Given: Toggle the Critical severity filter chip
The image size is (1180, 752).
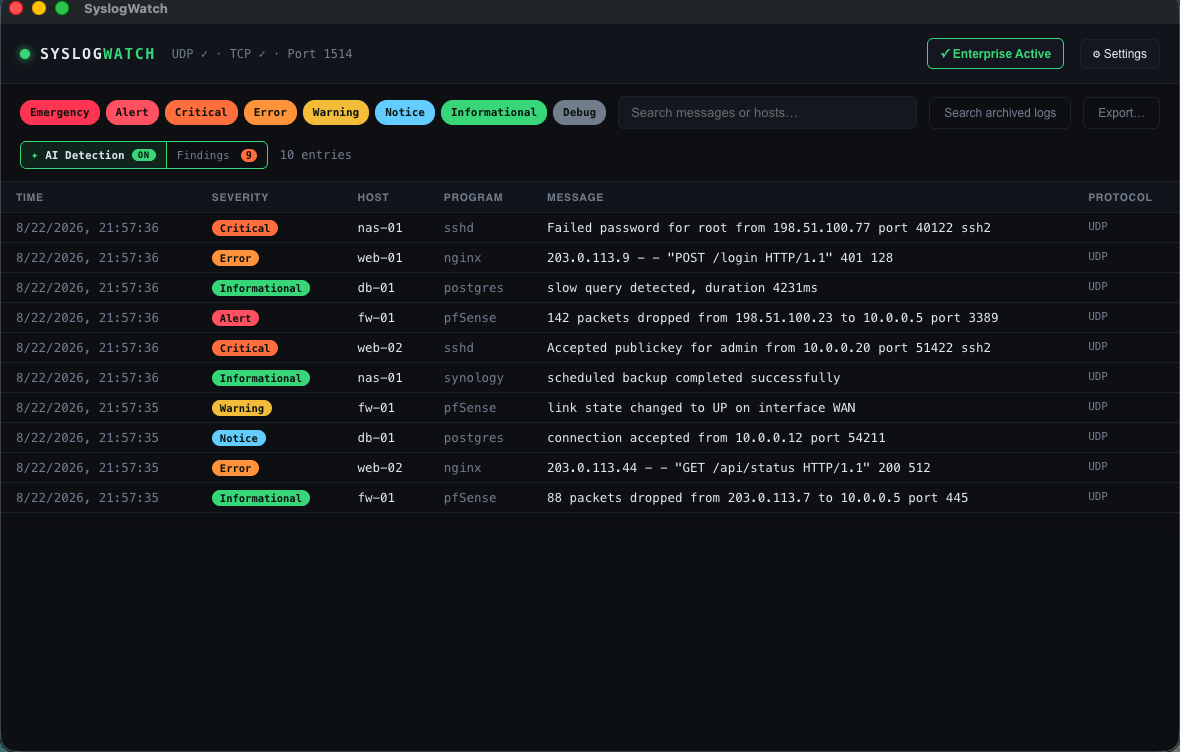Looking at the screenshot, I should coord(201,112).
